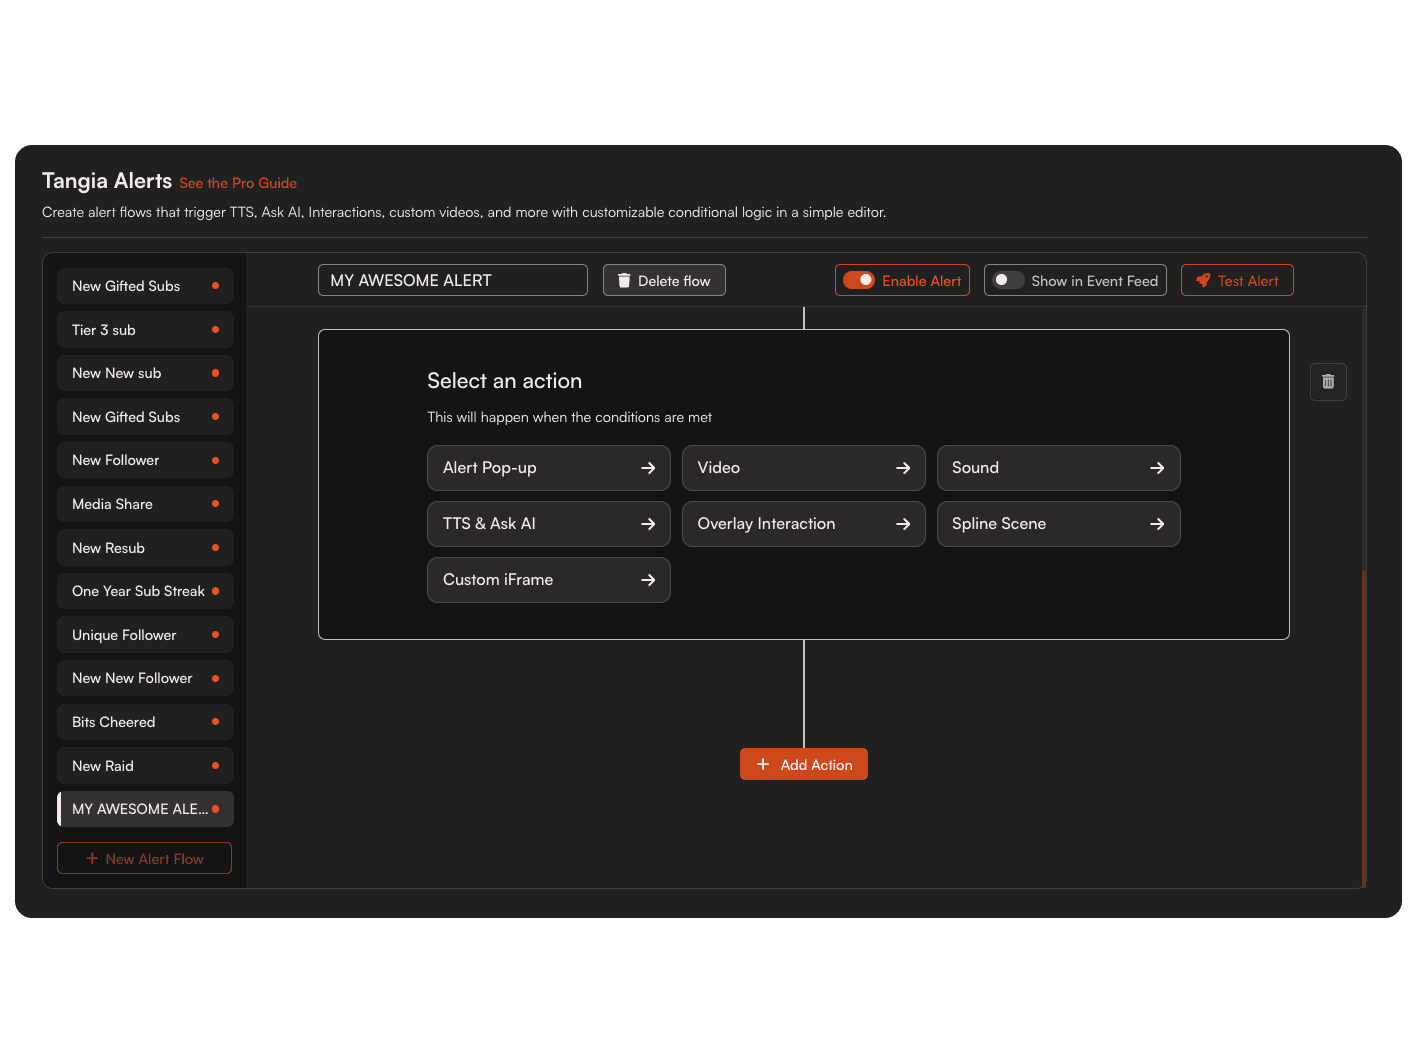Open the Video action option

click(x=803, y=468)
